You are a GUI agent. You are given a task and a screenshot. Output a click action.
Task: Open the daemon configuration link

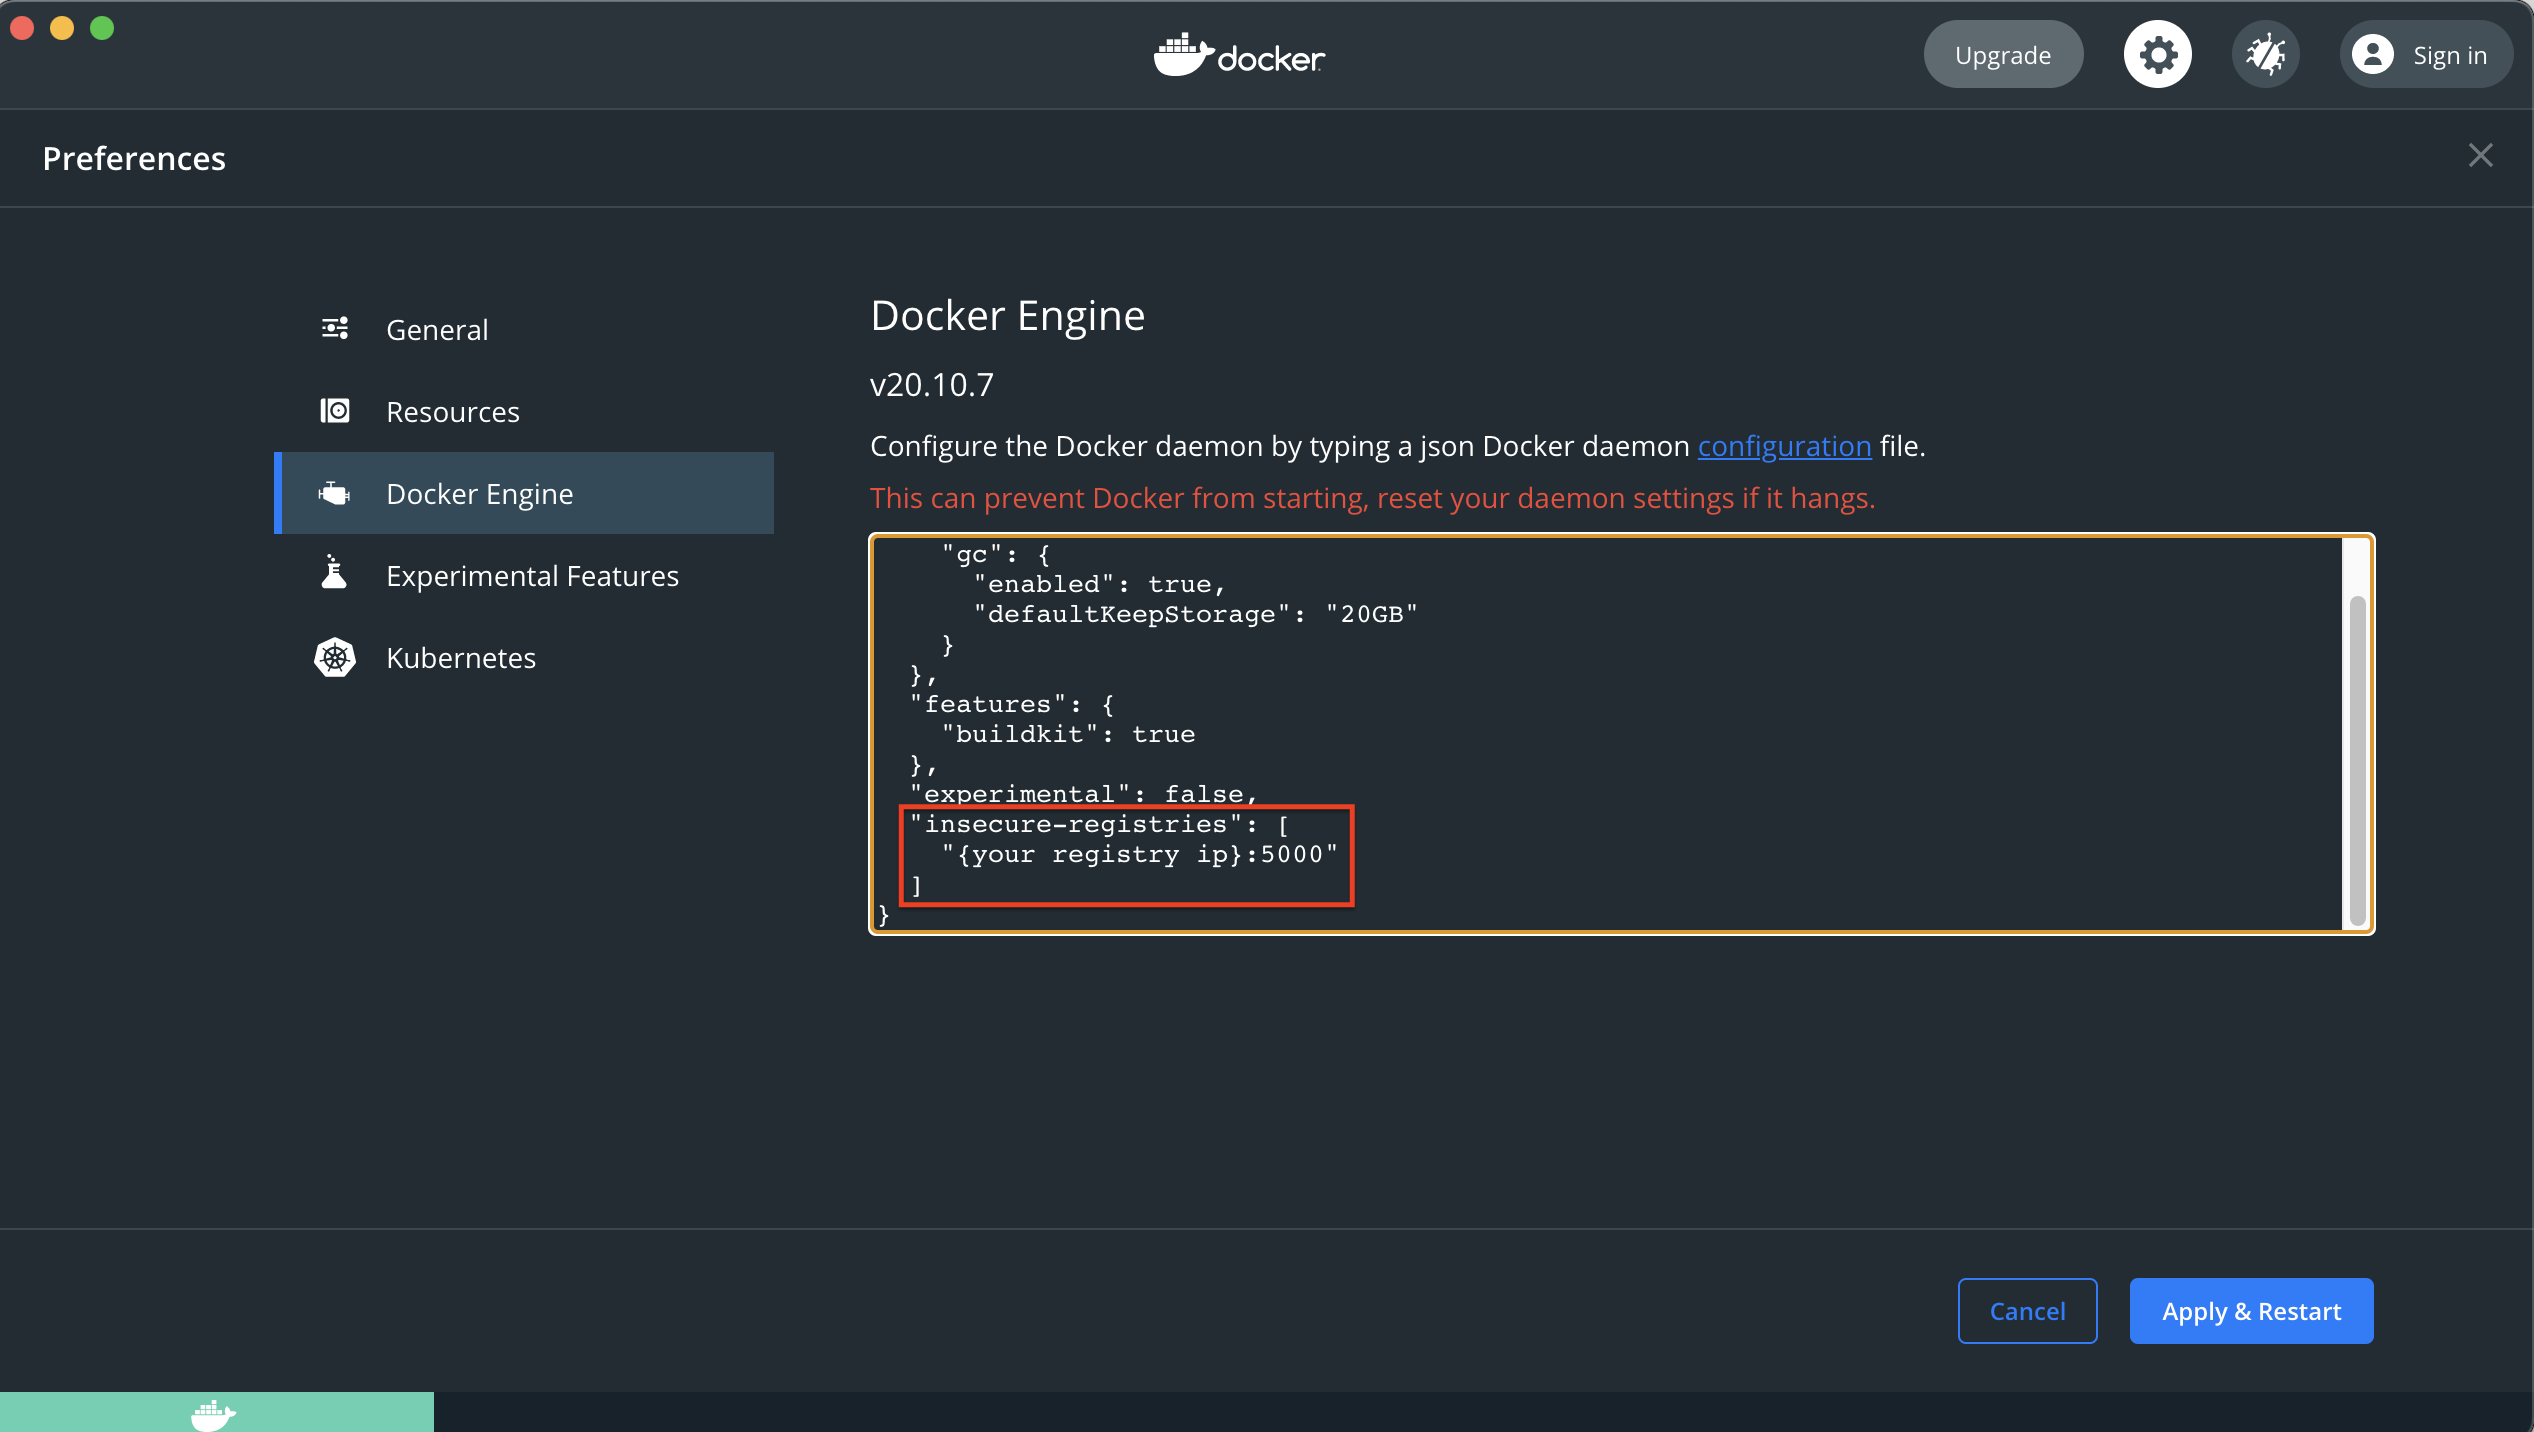coord(1783,446)
